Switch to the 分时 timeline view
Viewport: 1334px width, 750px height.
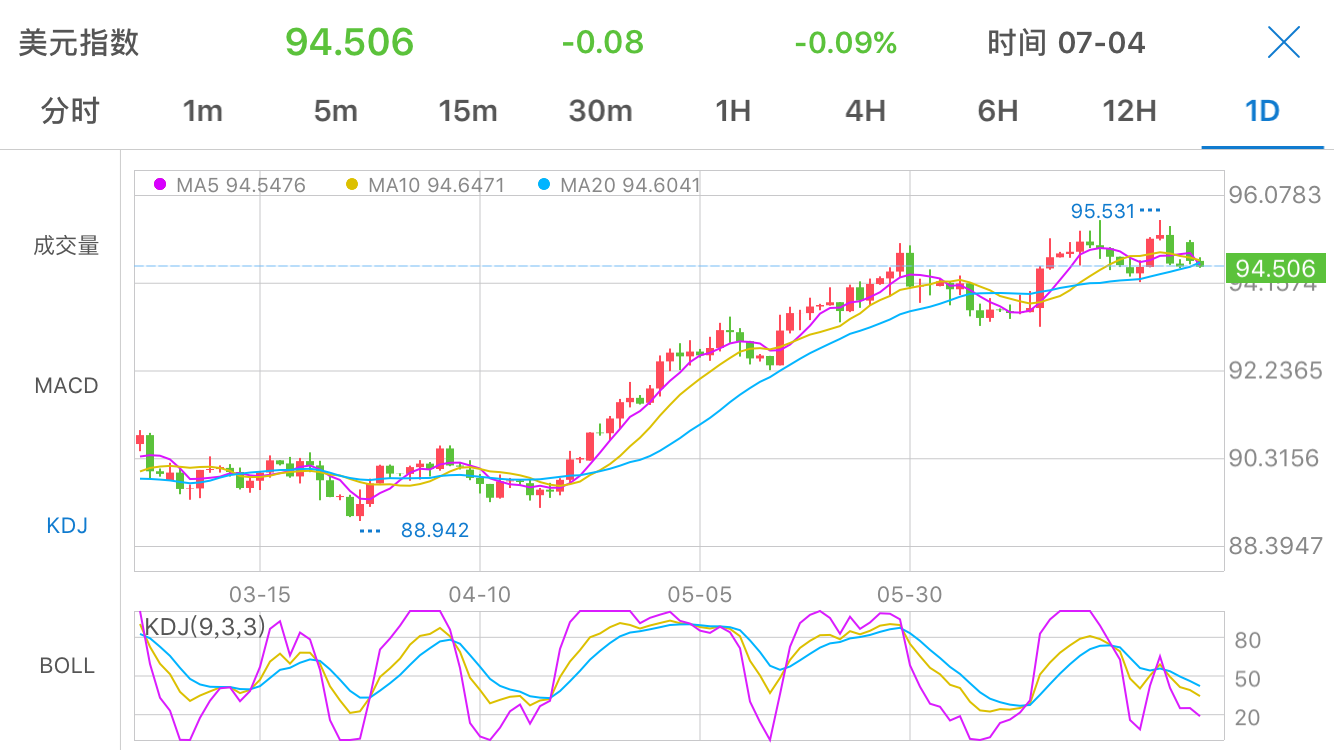coord(70,111)
